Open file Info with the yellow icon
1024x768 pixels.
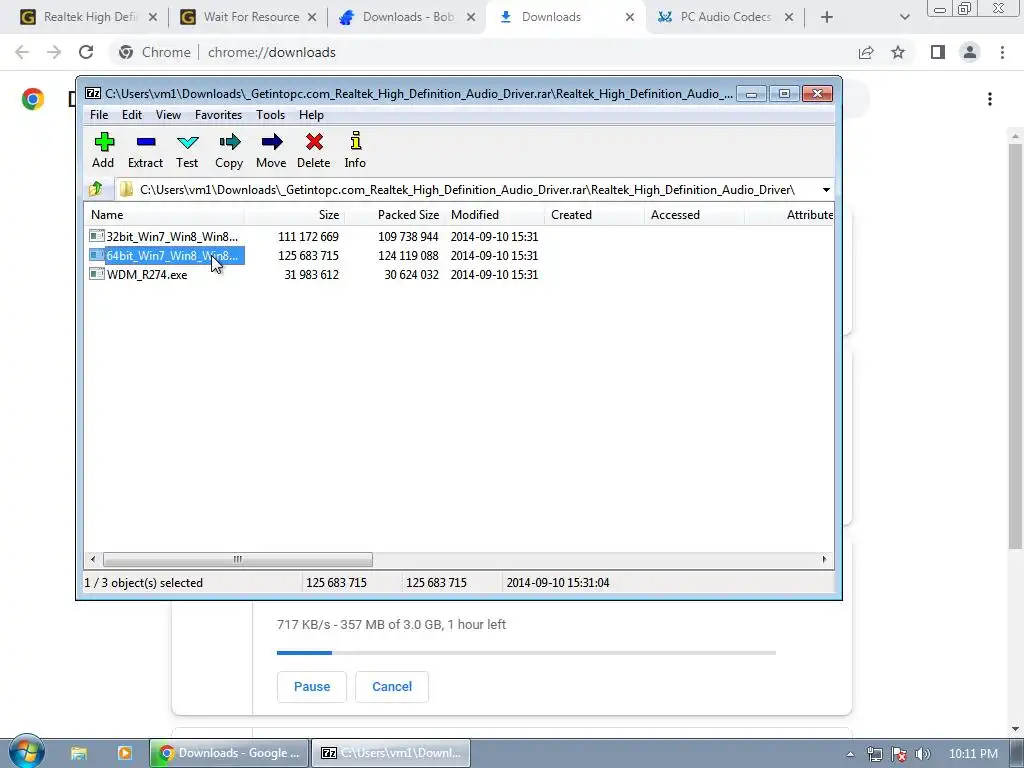click(355, 150)
